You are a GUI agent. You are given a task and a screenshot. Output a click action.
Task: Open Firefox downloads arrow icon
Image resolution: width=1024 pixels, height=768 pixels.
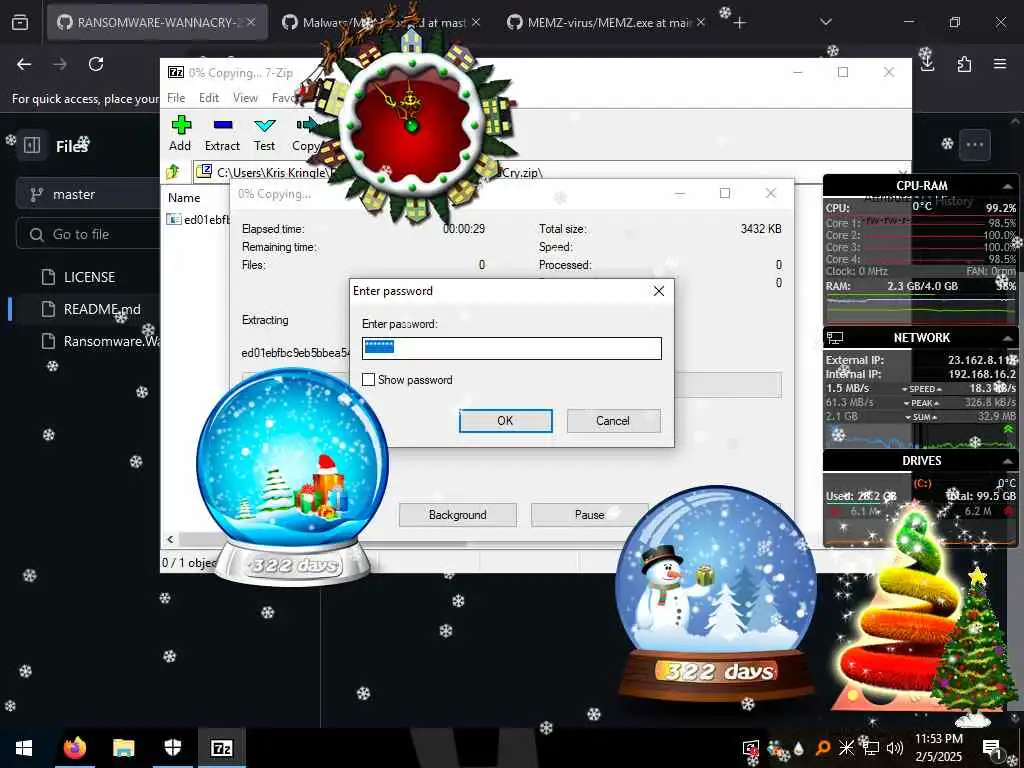(x=927, y=64)
